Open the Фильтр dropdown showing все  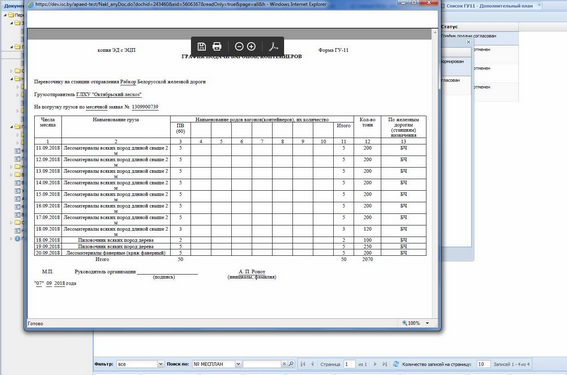tap(140, 364)
